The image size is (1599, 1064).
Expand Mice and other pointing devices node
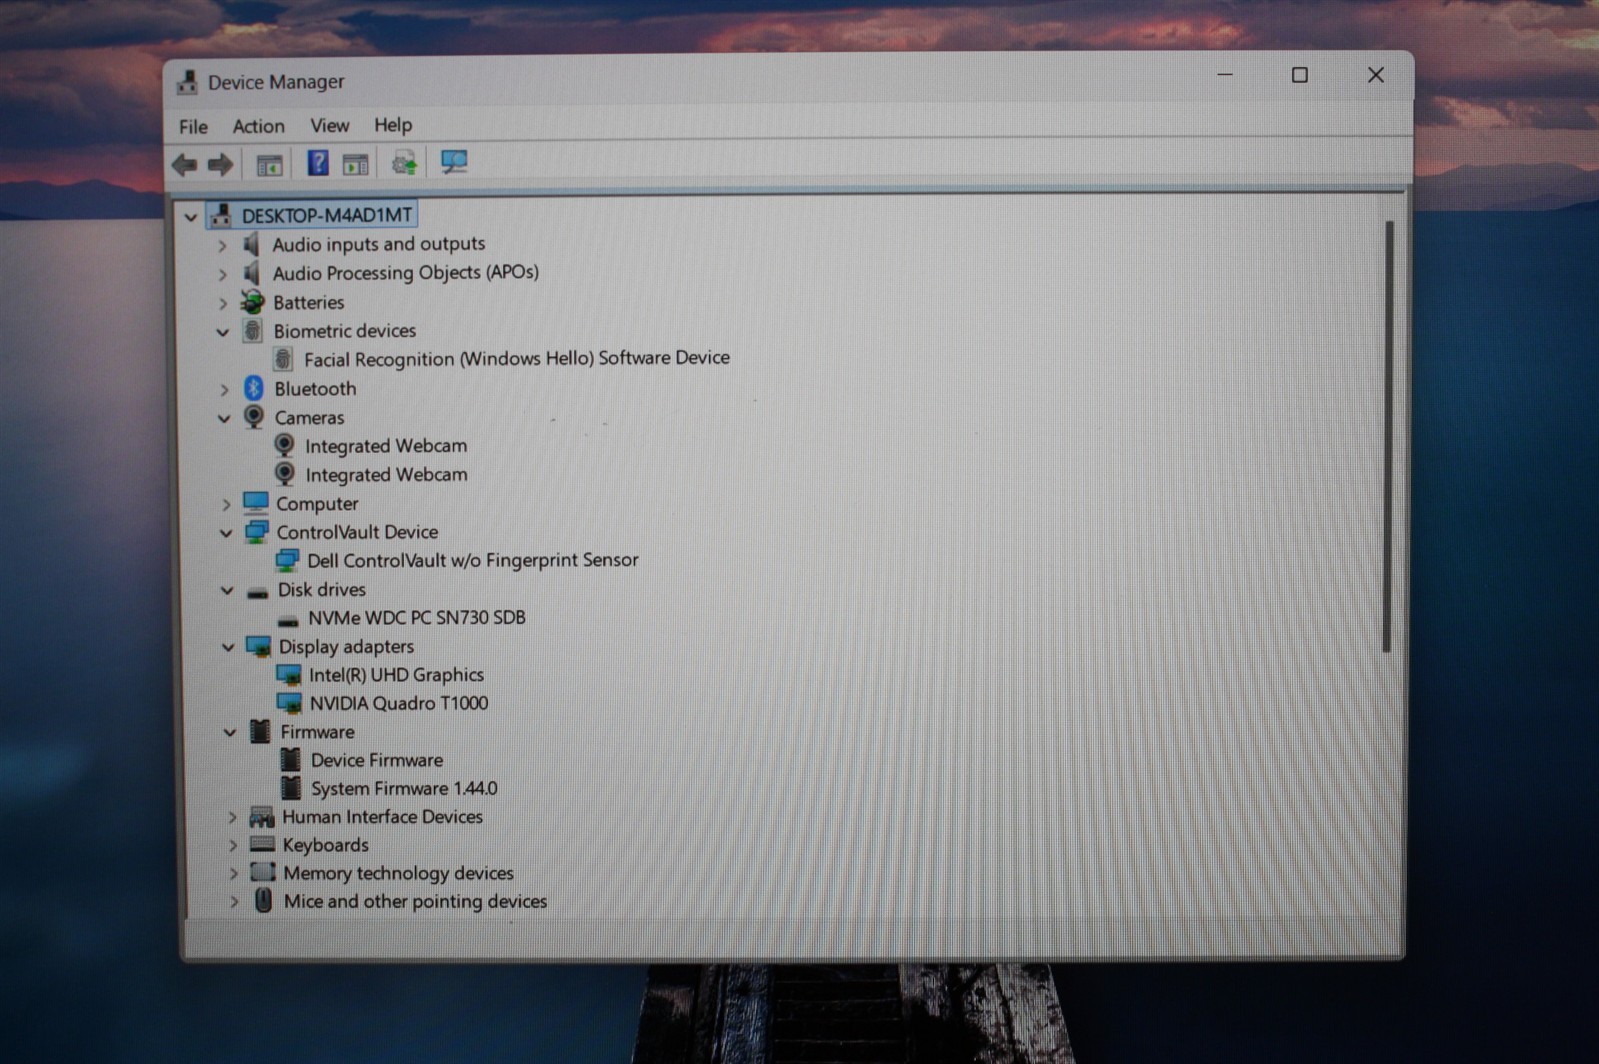point(234,902)
